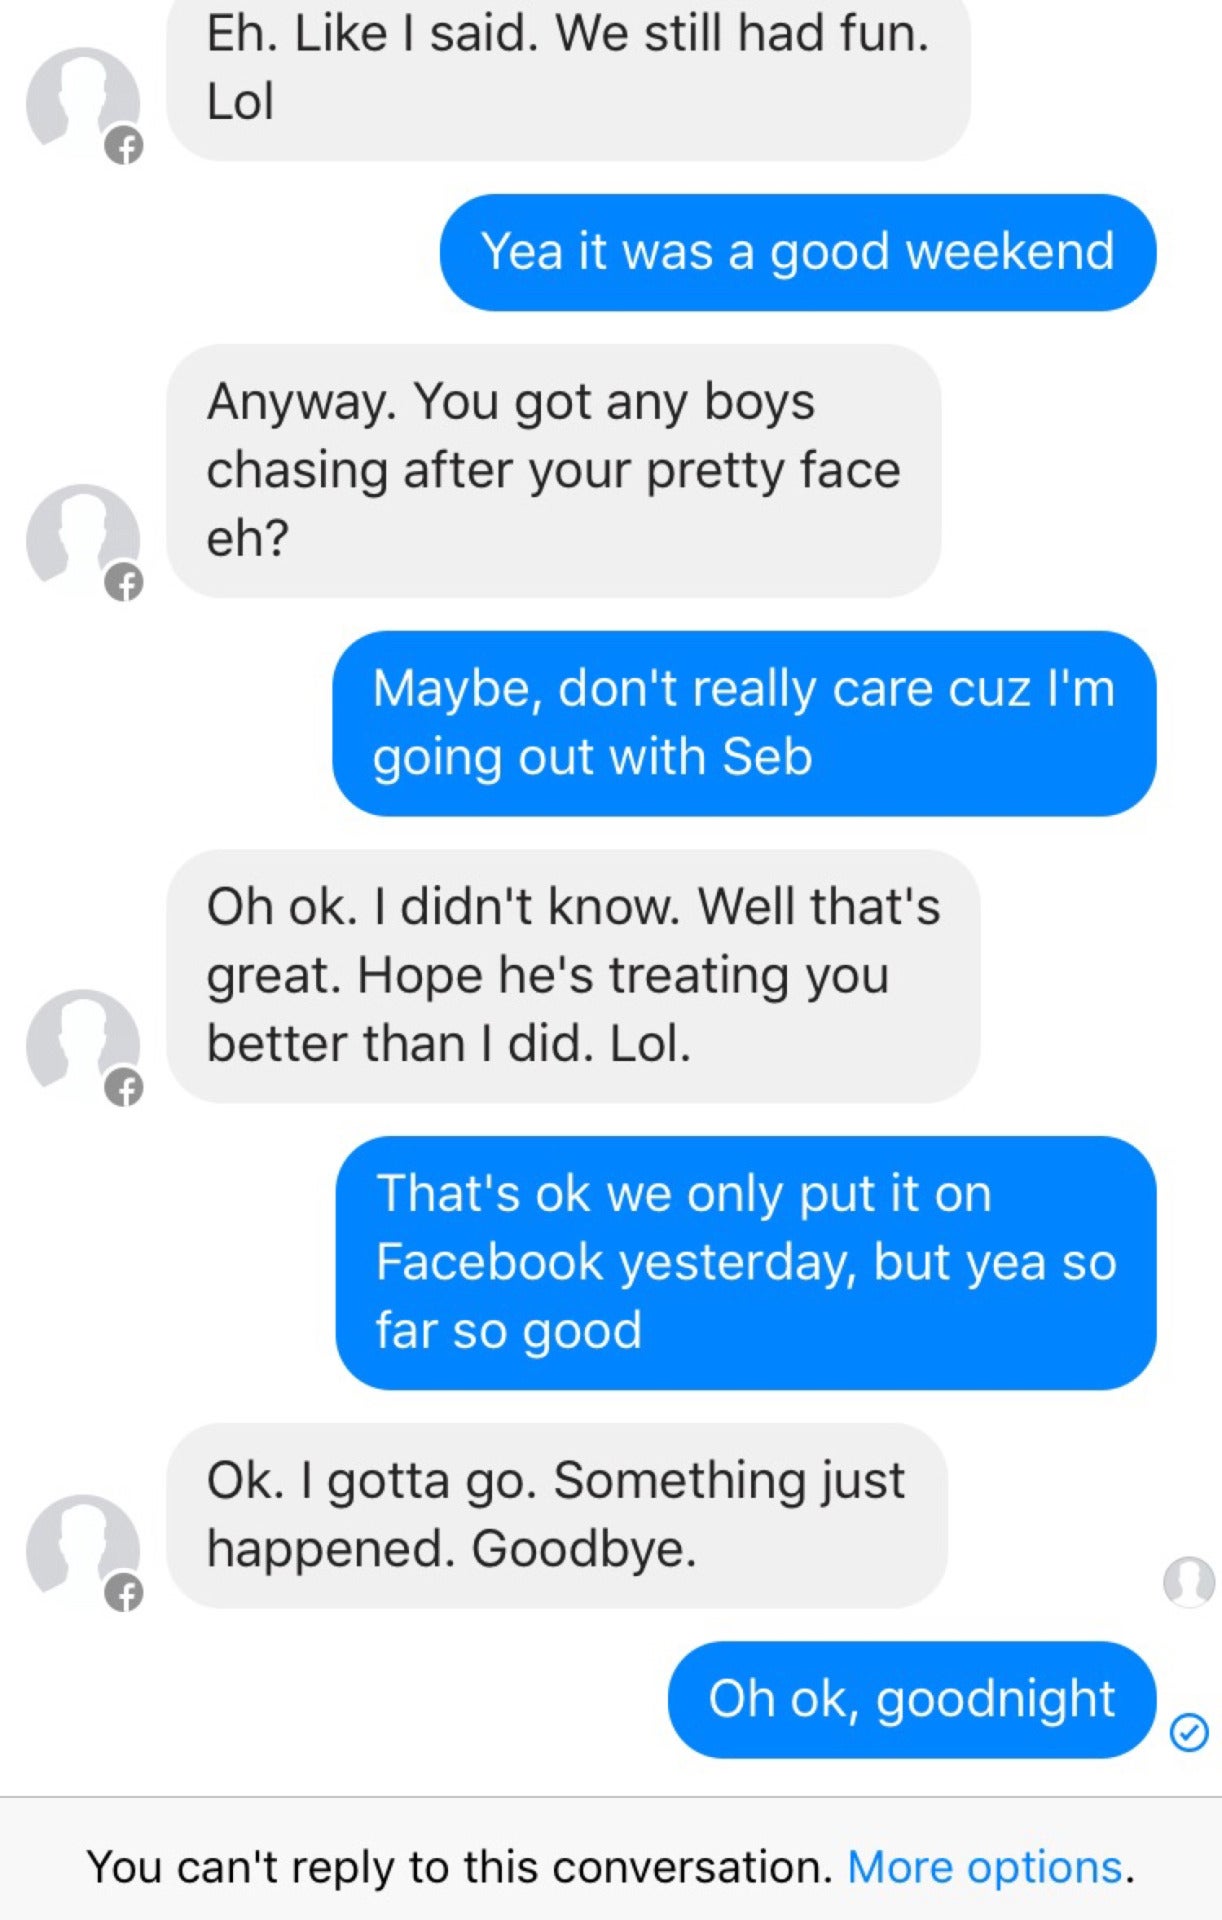Open profile avatar next to "Anyway" message
This screenshot has width=1222, height=1920.
[x=81, y=537]
